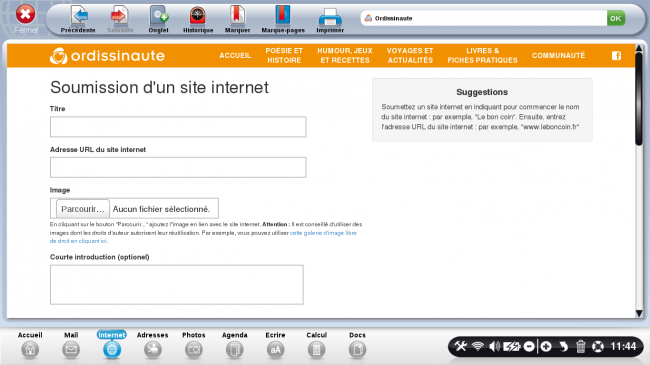Click the 11:44 clock
The height and width of the screenshot is (365, 650).
coord(623,346)
